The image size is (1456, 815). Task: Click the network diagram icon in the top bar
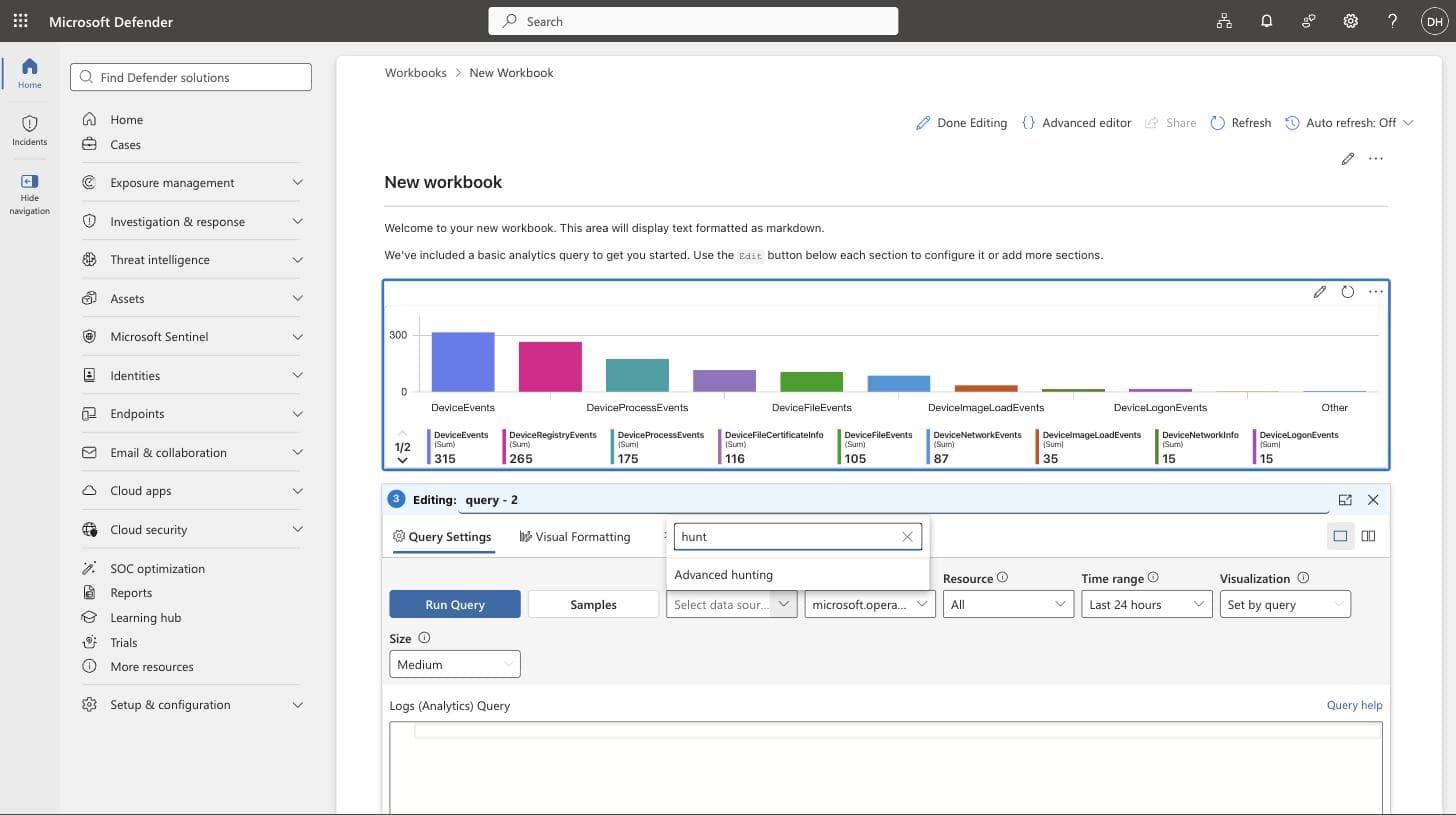[x=1224, y=21]
